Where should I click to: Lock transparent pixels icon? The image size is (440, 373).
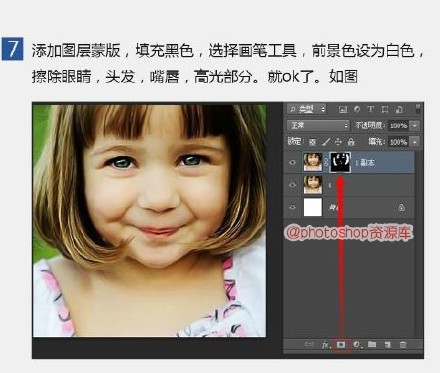(312, 142)
